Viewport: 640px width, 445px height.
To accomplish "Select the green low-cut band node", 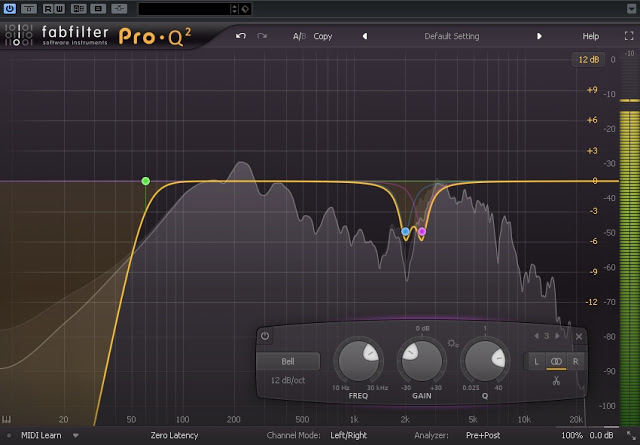I will point(146,181).
